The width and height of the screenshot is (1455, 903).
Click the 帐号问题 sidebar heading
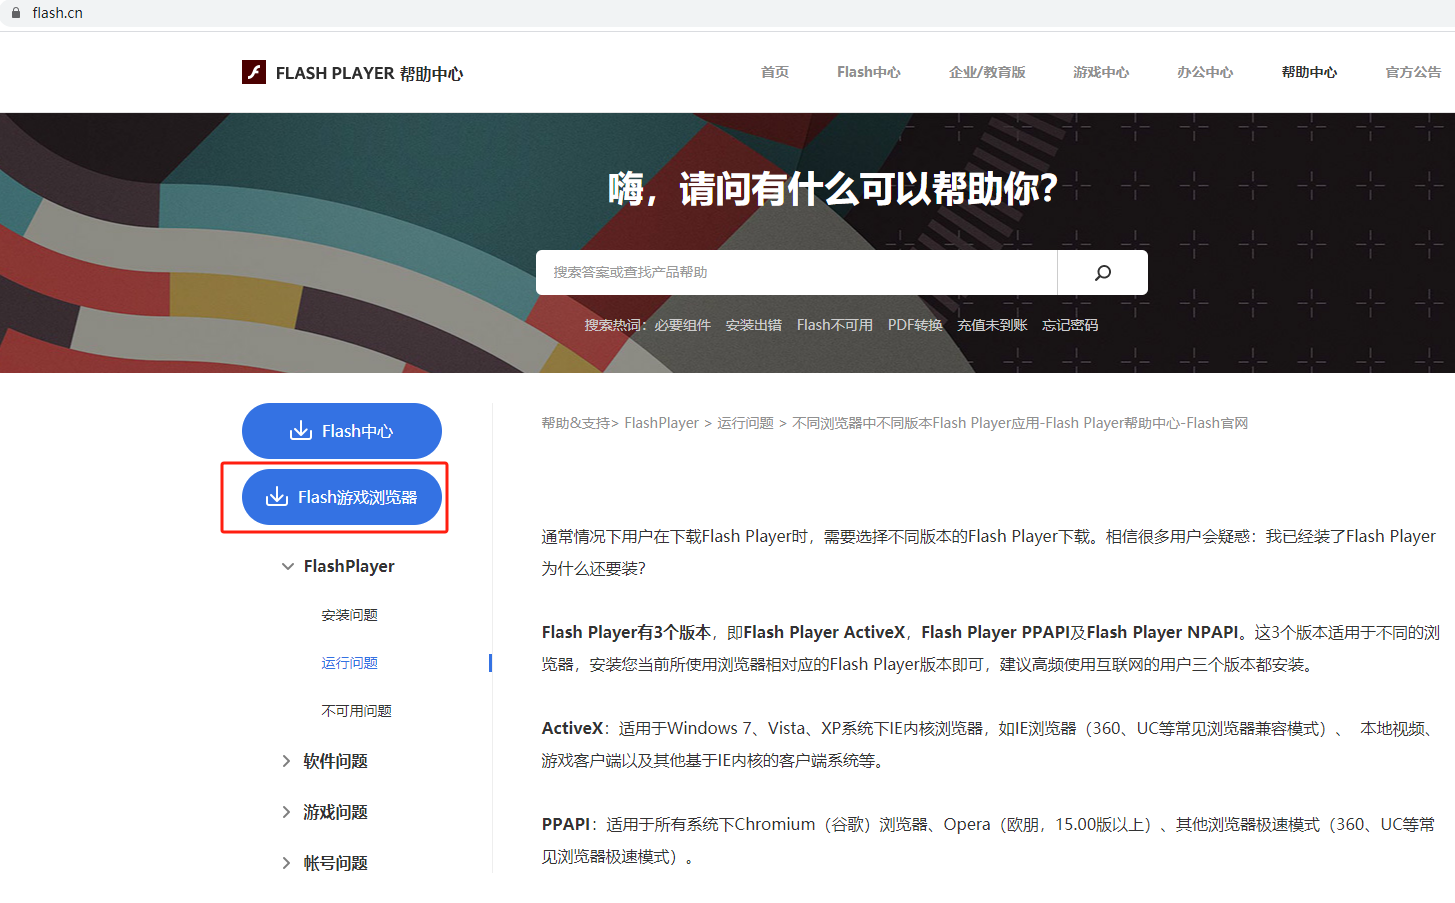(336, 863)
